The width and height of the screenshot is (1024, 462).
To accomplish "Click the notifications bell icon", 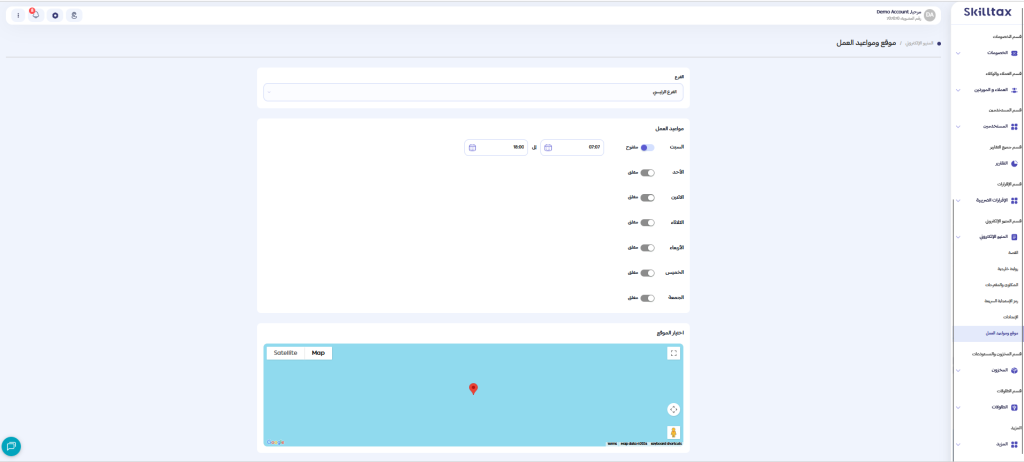I will tap(35, 15).
